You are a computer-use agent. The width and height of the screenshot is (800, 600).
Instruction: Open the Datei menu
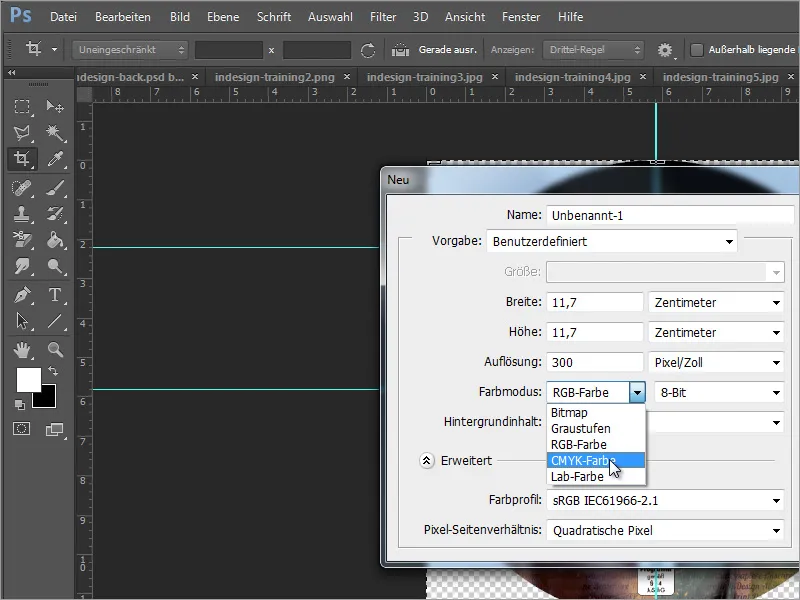click(63, 17)
